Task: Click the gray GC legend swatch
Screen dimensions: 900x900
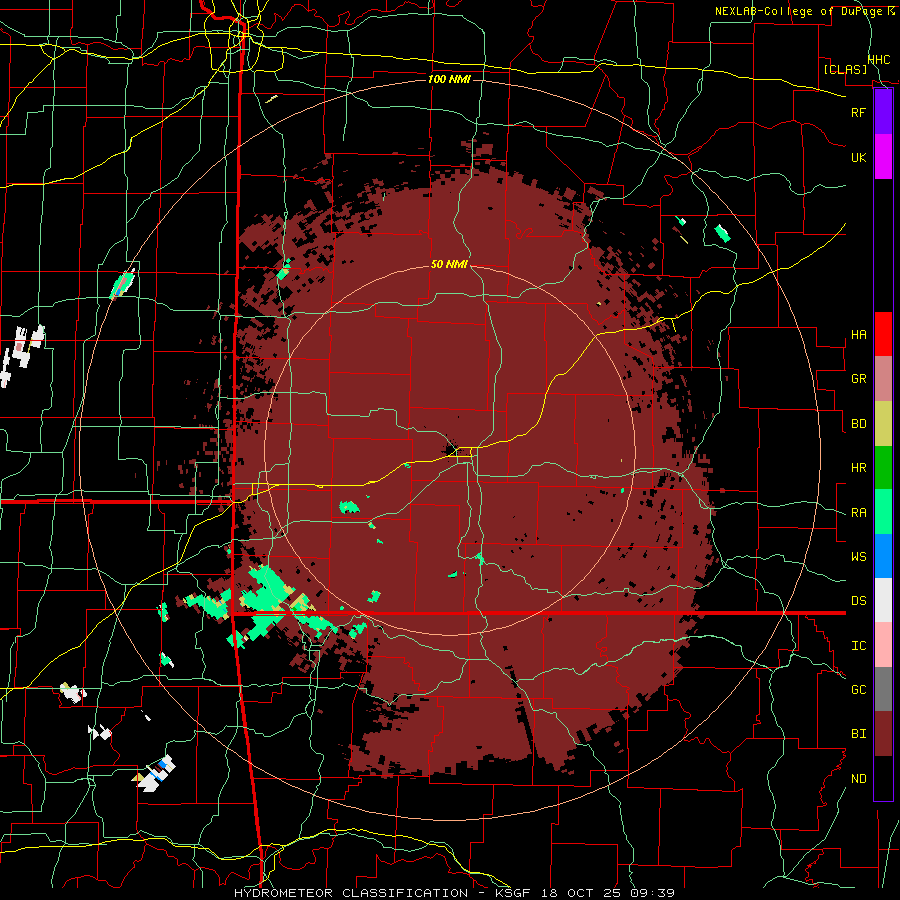Action: 883,689
